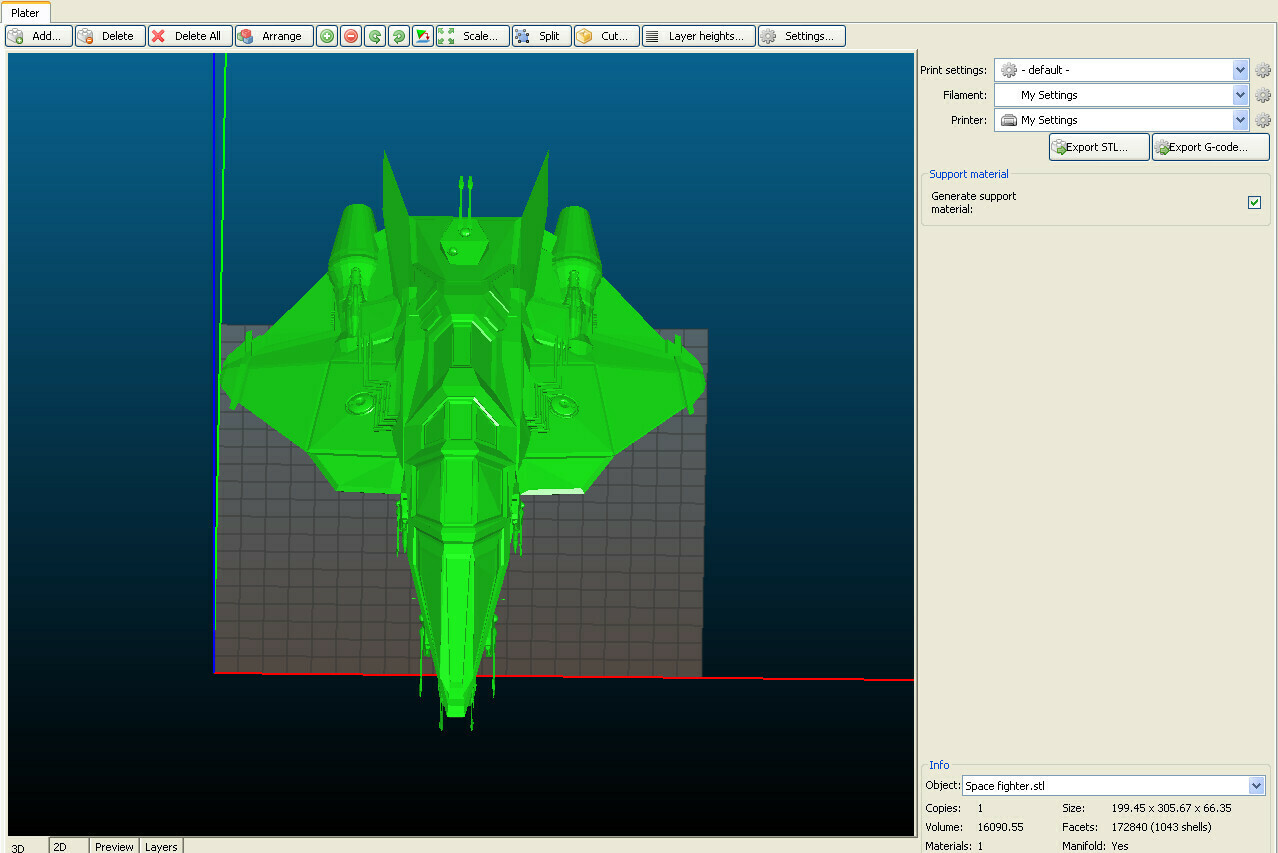Click the Export G-code button
This screenshot has width=1278, height=853.
click(x=1209, y=146)
